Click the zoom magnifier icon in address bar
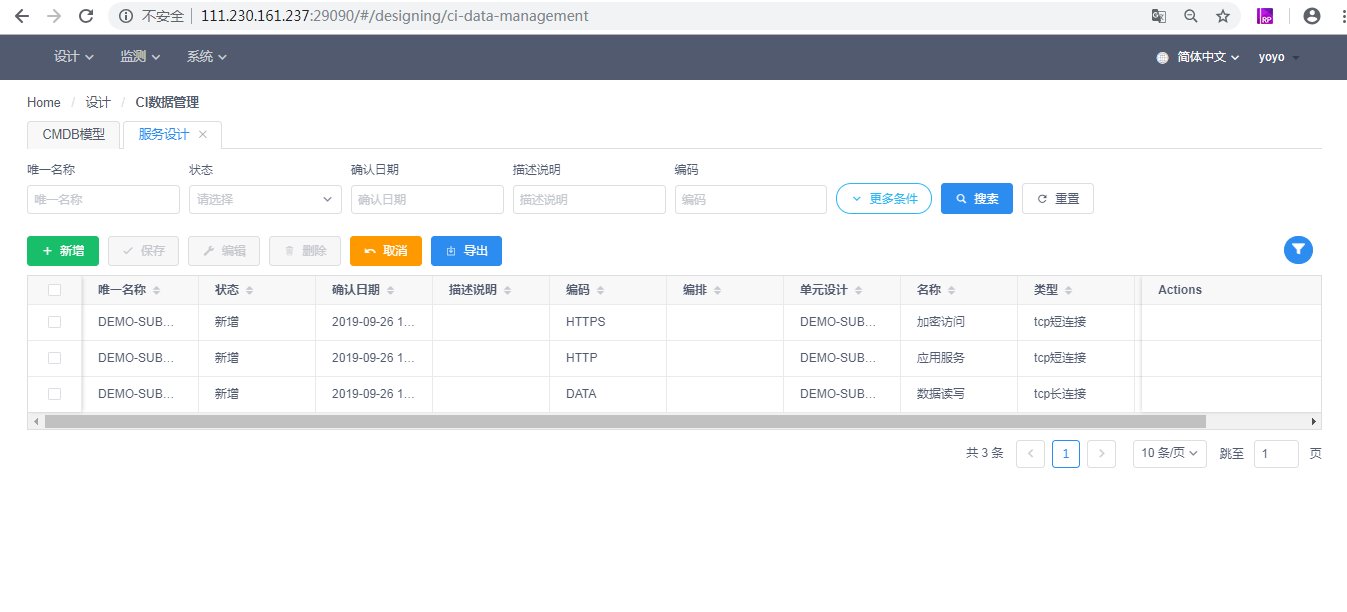This screenshot has width=1347, height=612. click(1191, 16)
